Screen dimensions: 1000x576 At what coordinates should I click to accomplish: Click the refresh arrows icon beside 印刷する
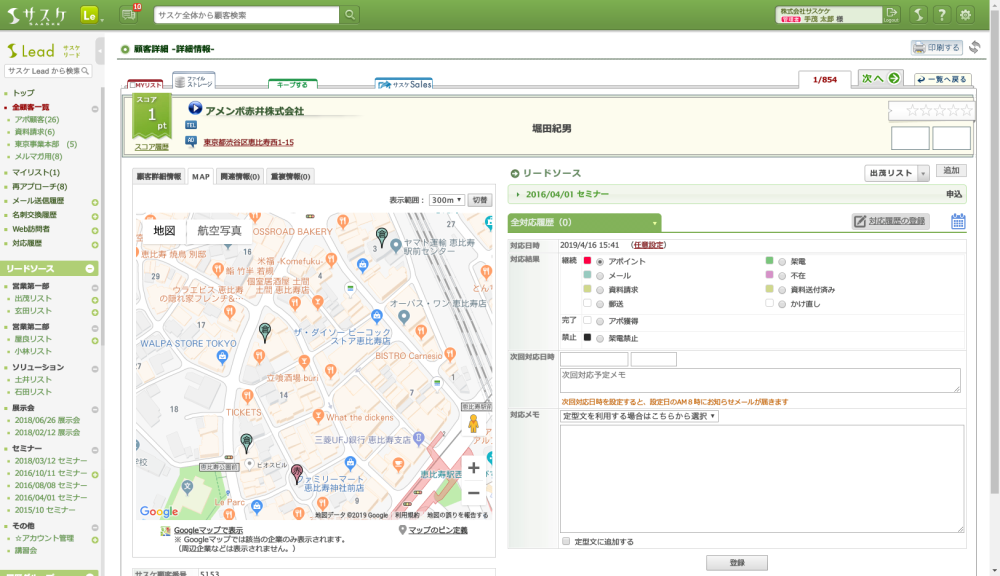(x=975, y=47)
